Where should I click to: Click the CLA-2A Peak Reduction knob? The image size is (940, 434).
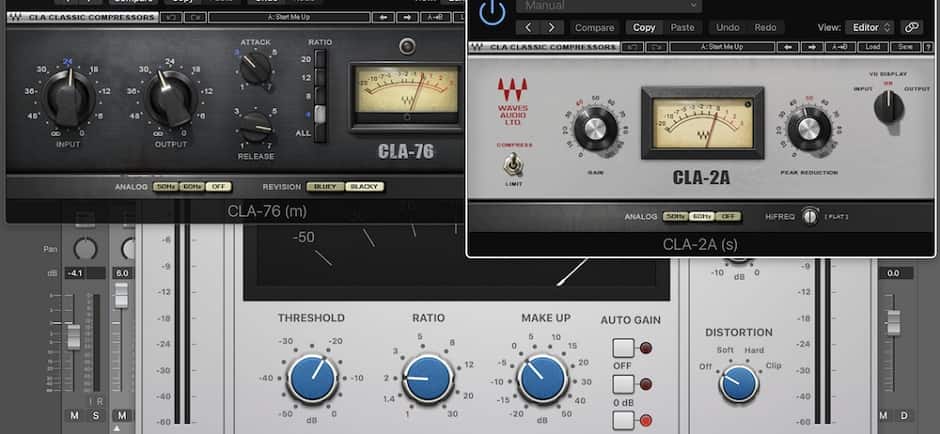point(809,129)
